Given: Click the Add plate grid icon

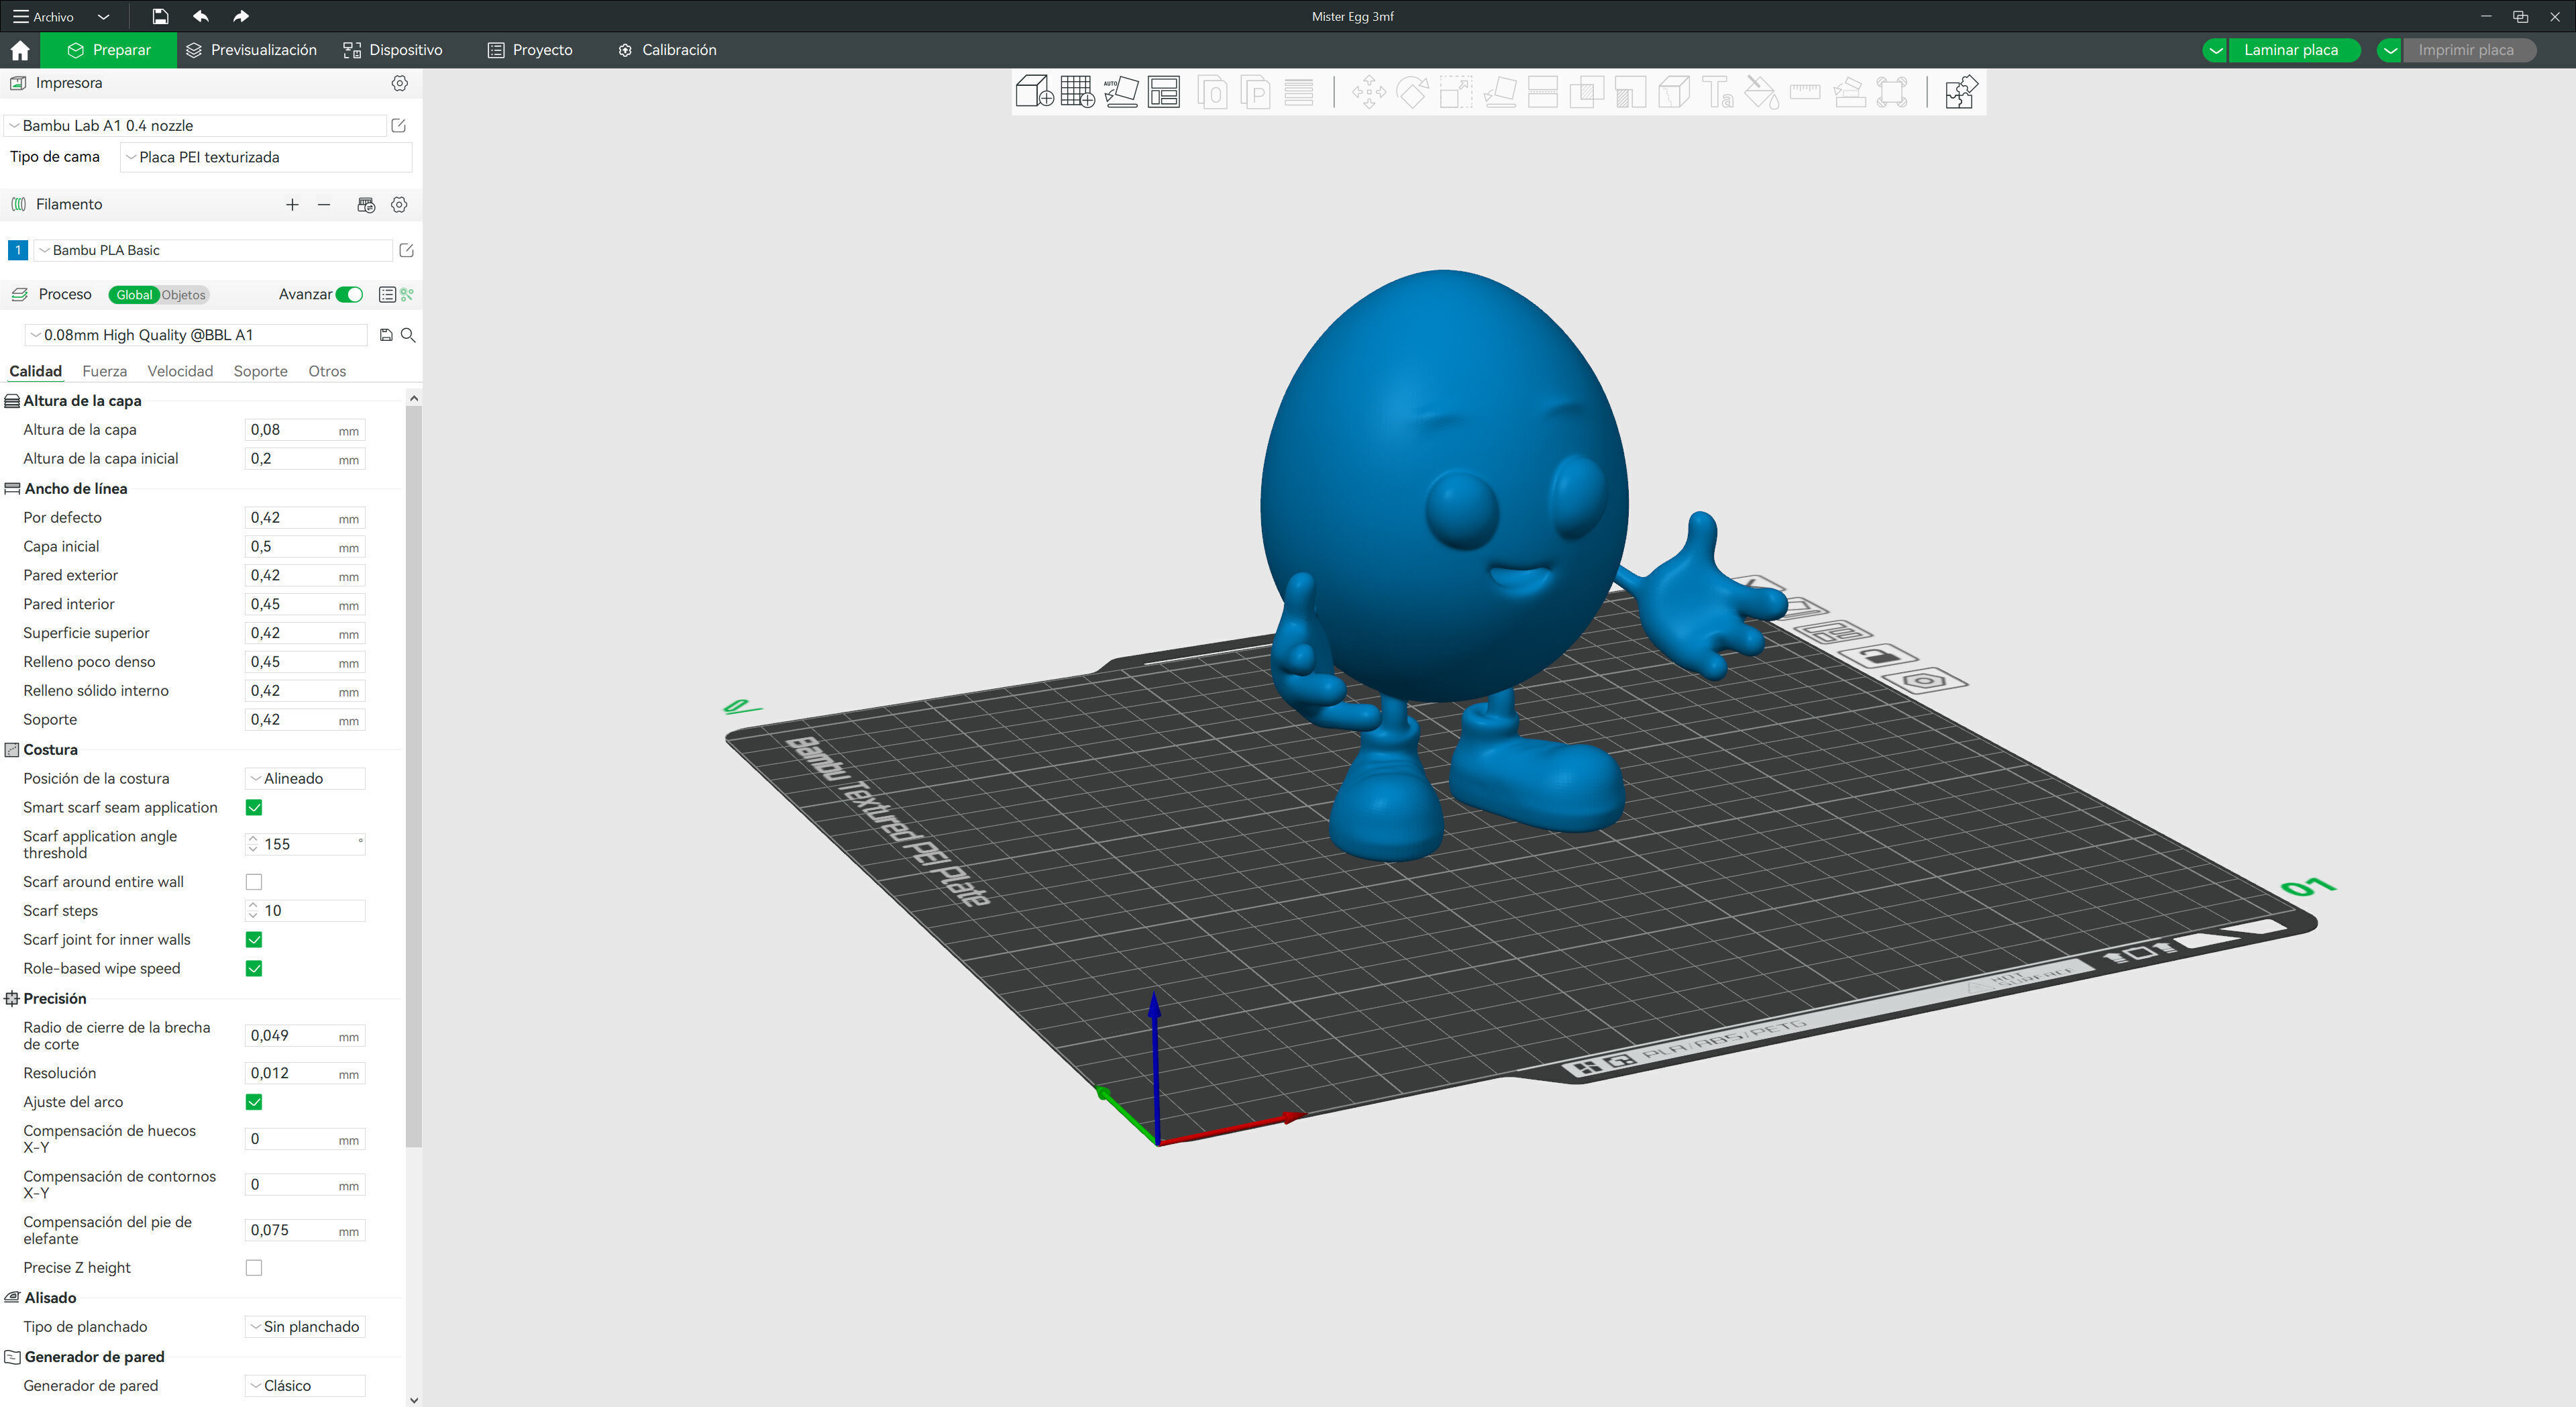Looking at the screenshot, I should [1077, 92].
